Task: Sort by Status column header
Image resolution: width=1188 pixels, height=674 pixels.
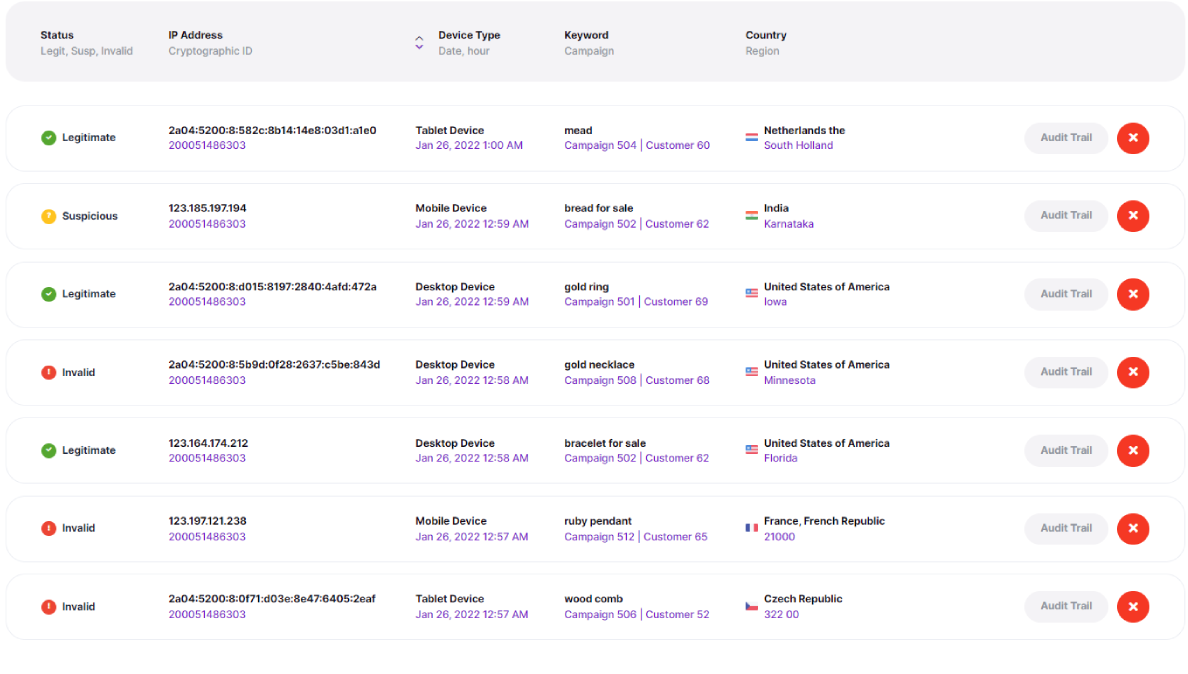Action: pos(57,35)
